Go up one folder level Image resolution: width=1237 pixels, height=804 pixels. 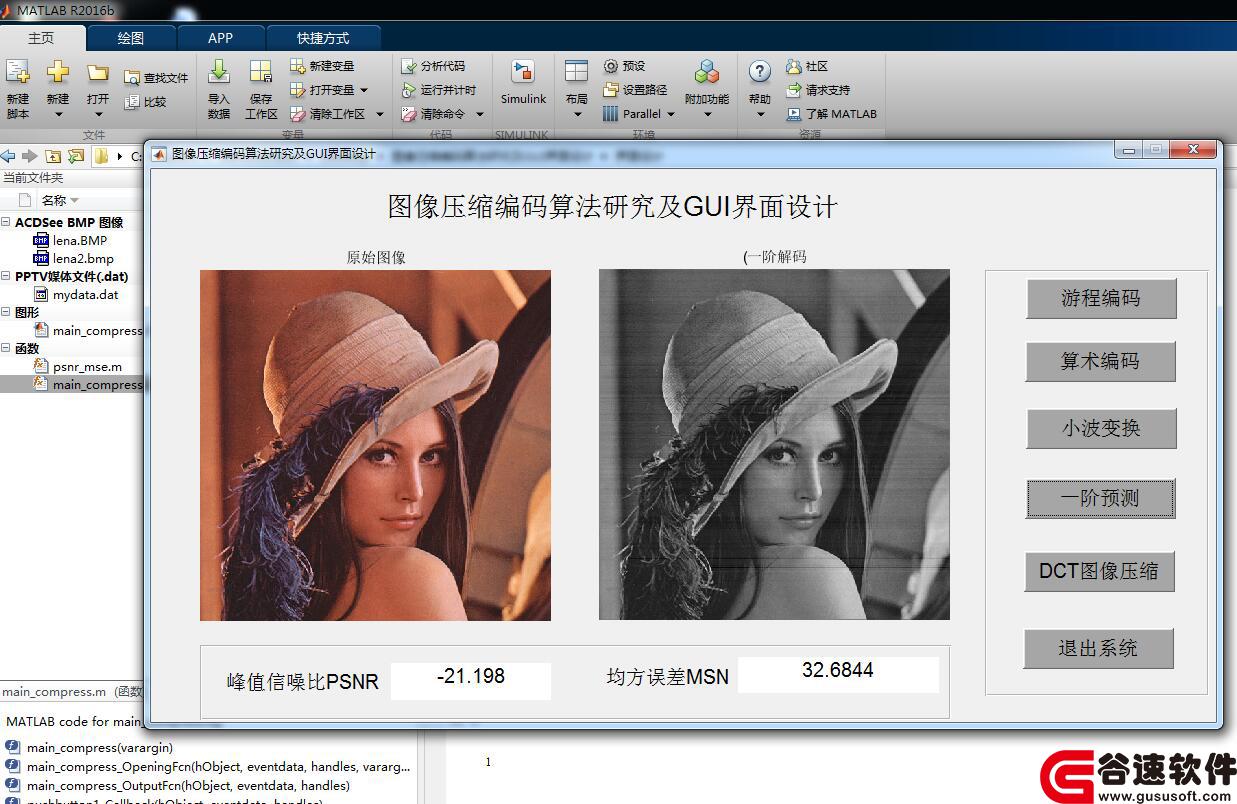tap(53, 156)
